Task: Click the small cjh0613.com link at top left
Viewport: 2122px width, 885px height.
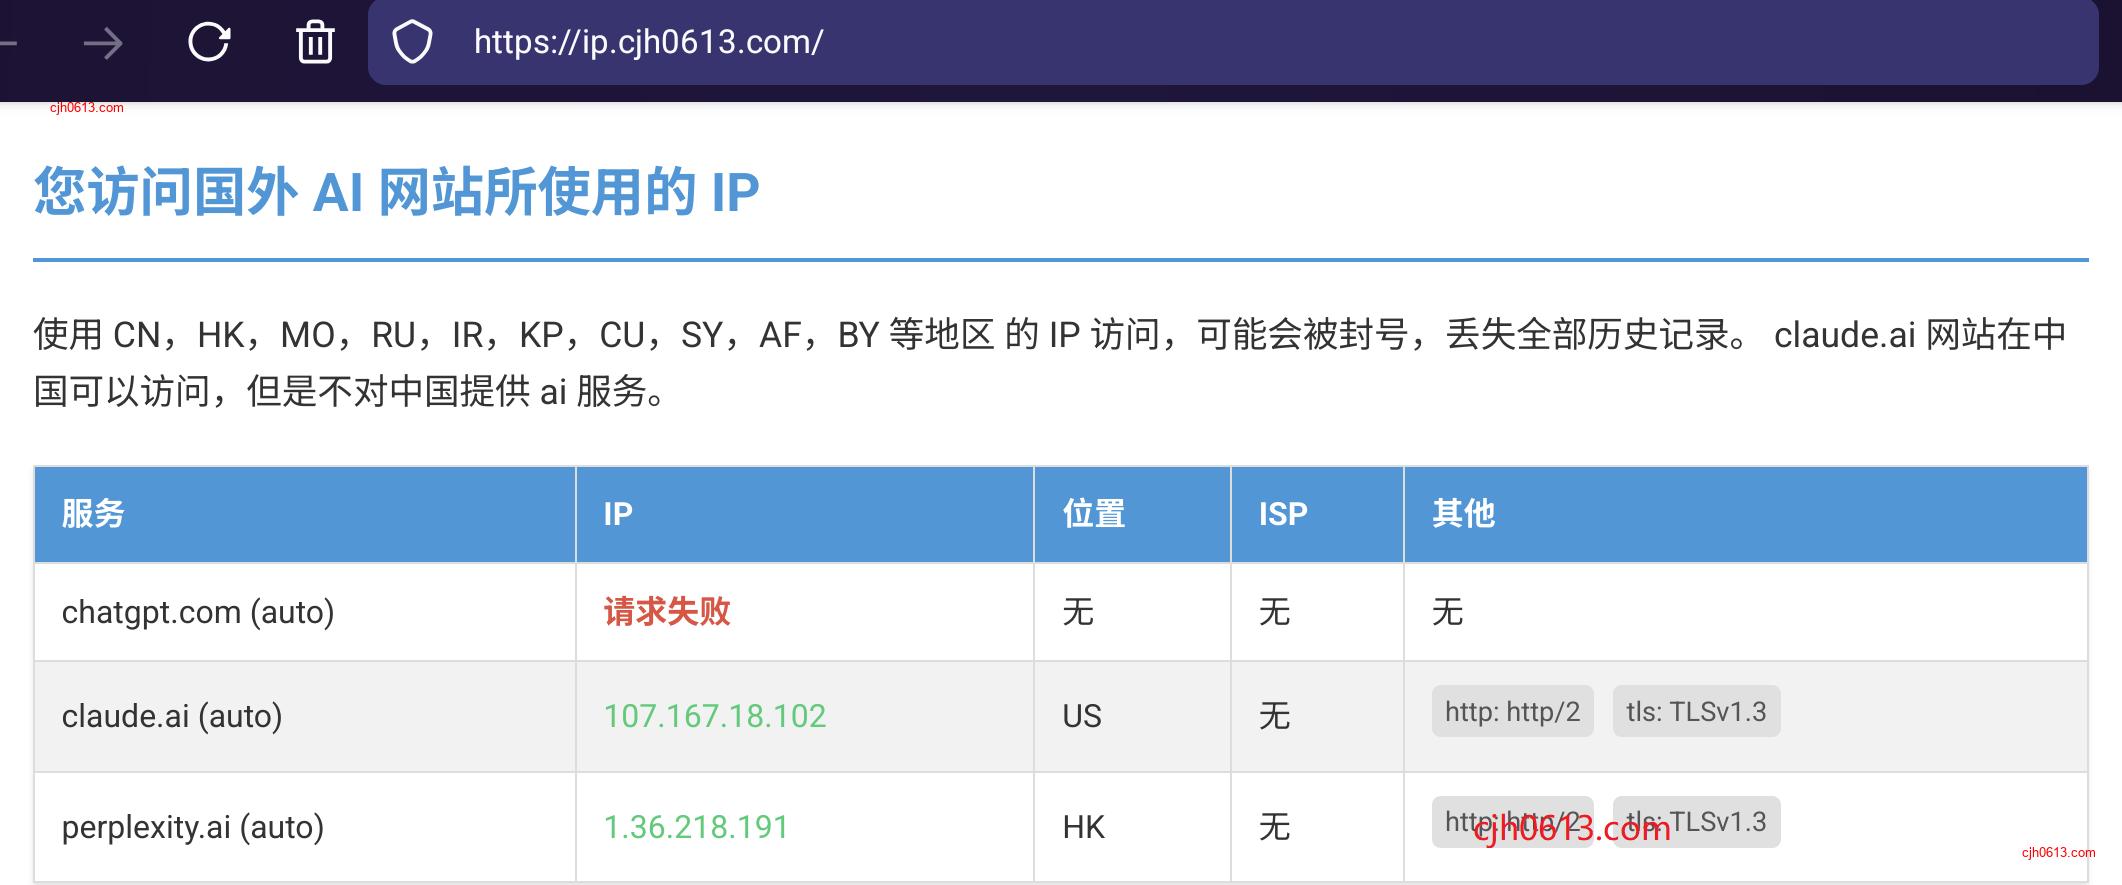Action: tap(87, 108)
